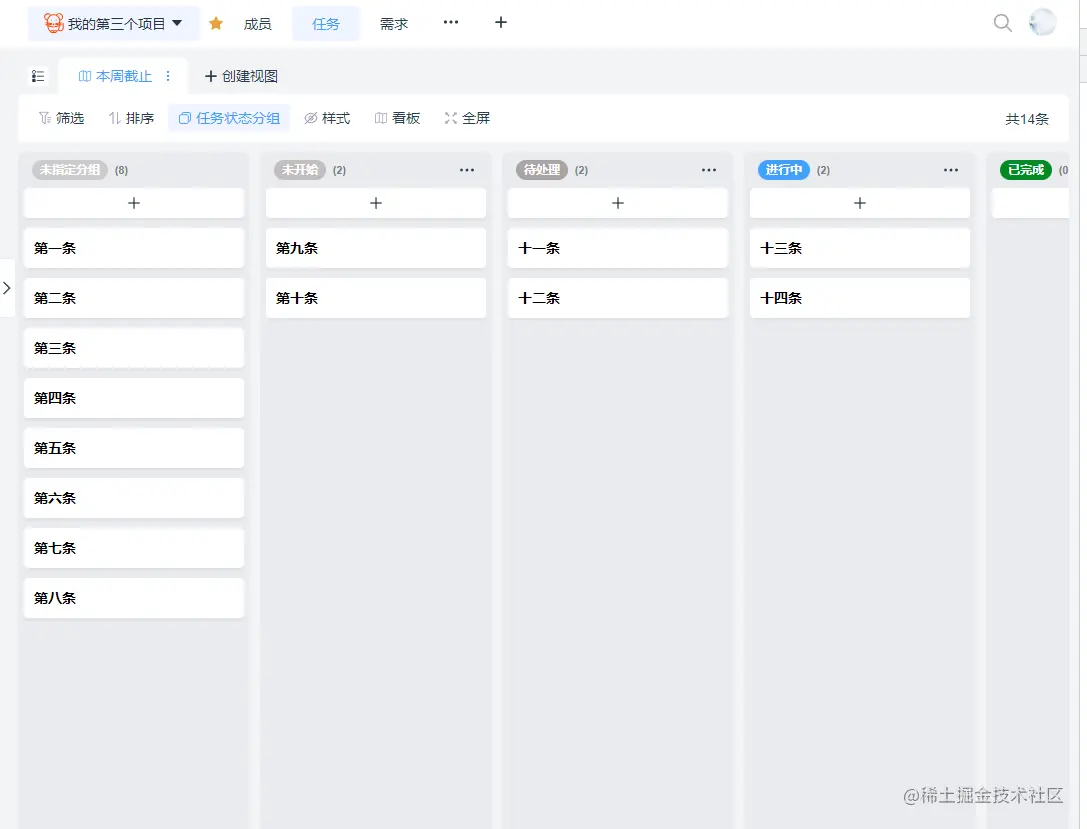Open the 第九条 card
The width and height of the screenshot is (1087, 829).
coord(376,248)
